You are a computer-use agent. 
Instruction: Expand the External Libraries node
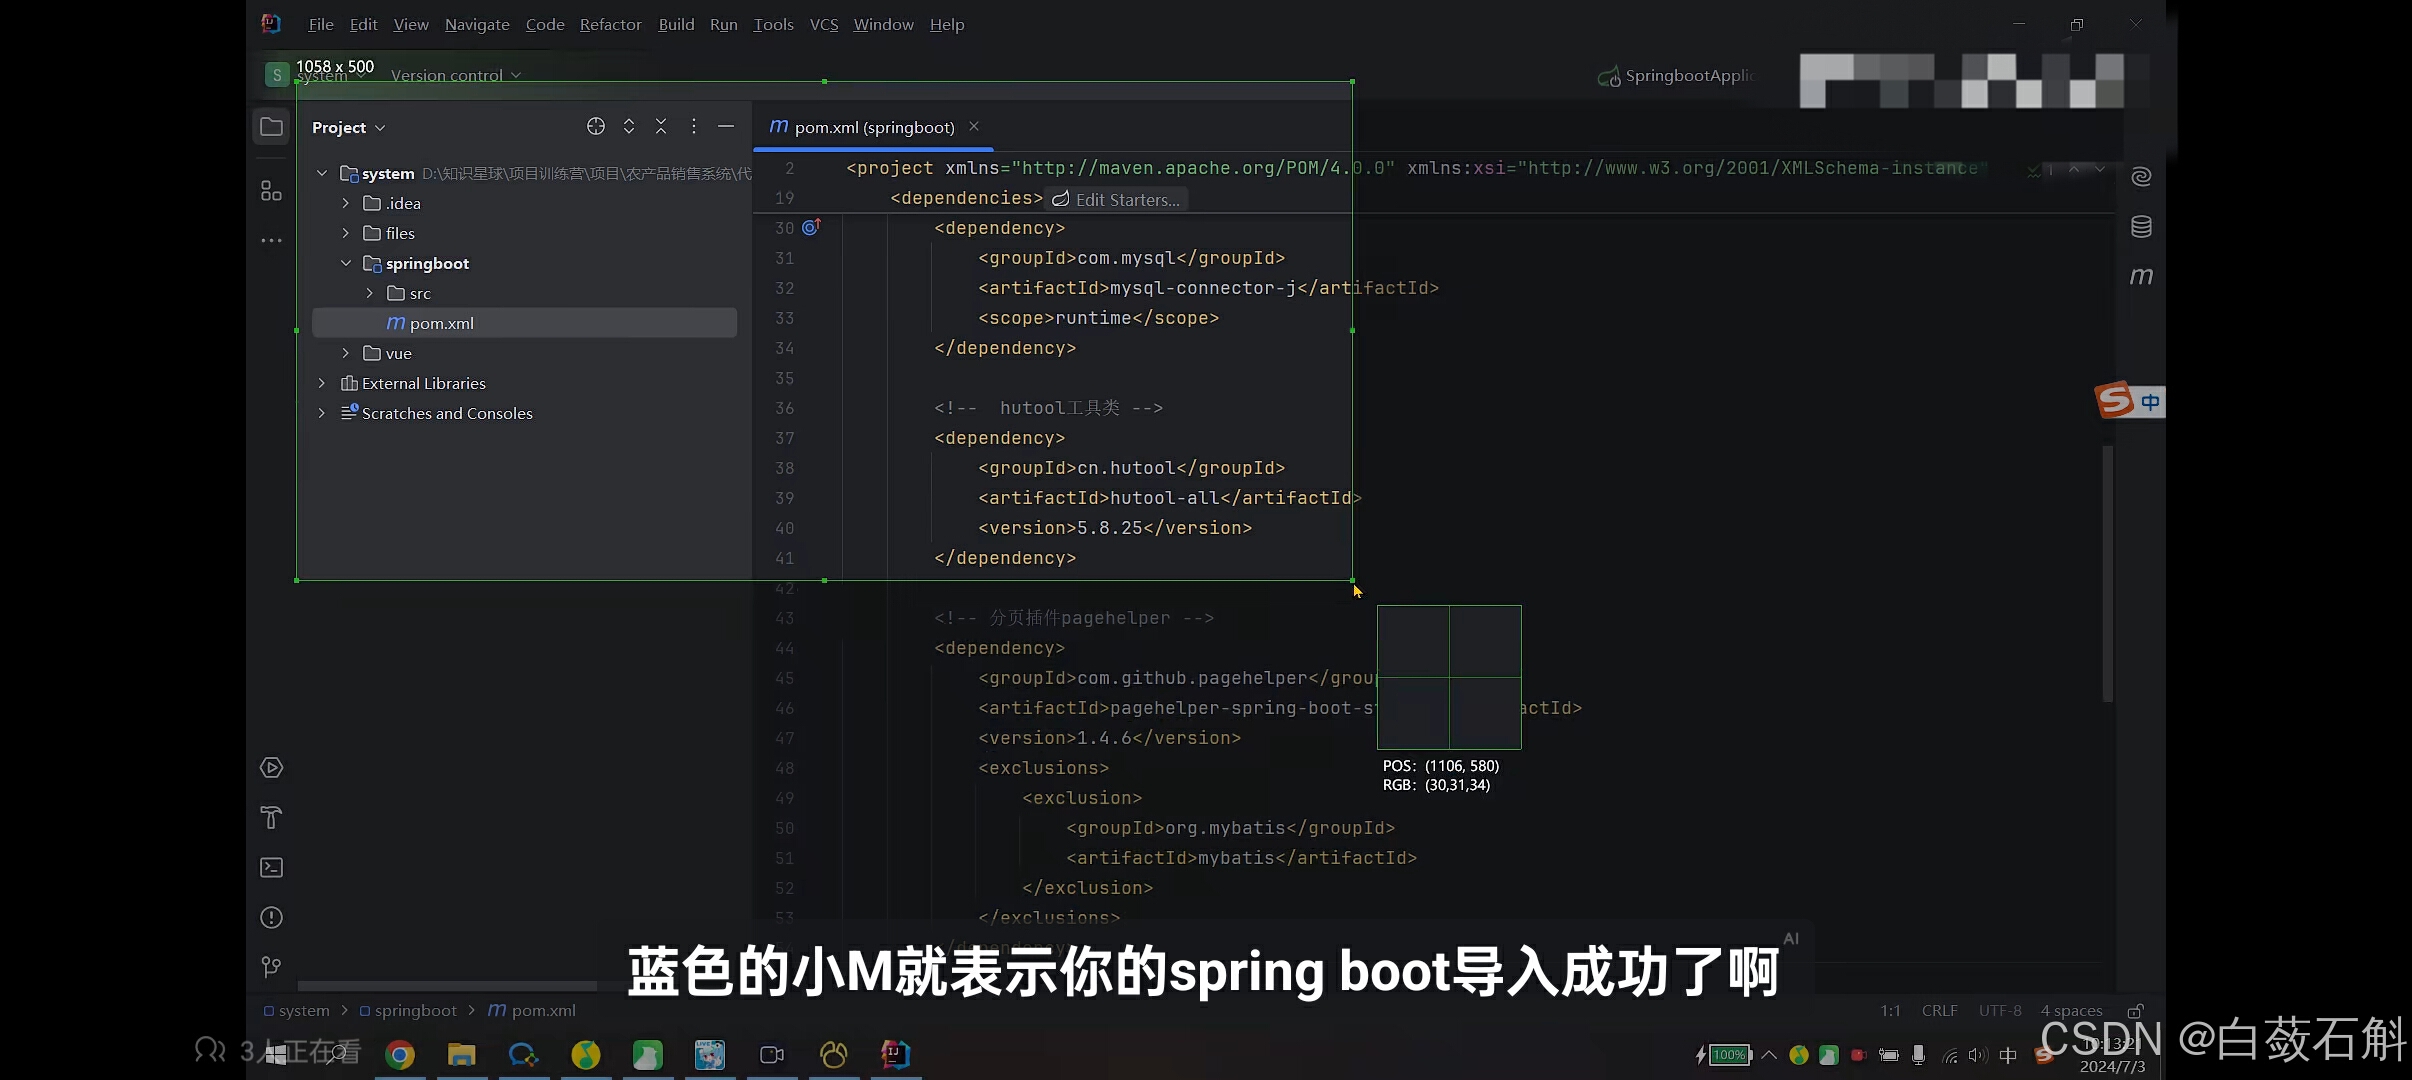point(322,383)
